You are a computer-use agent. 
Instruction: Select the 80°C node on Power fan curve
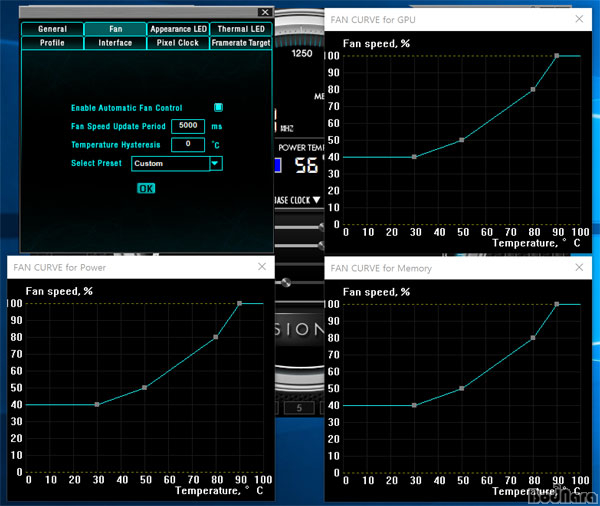(x=216, y=337)
